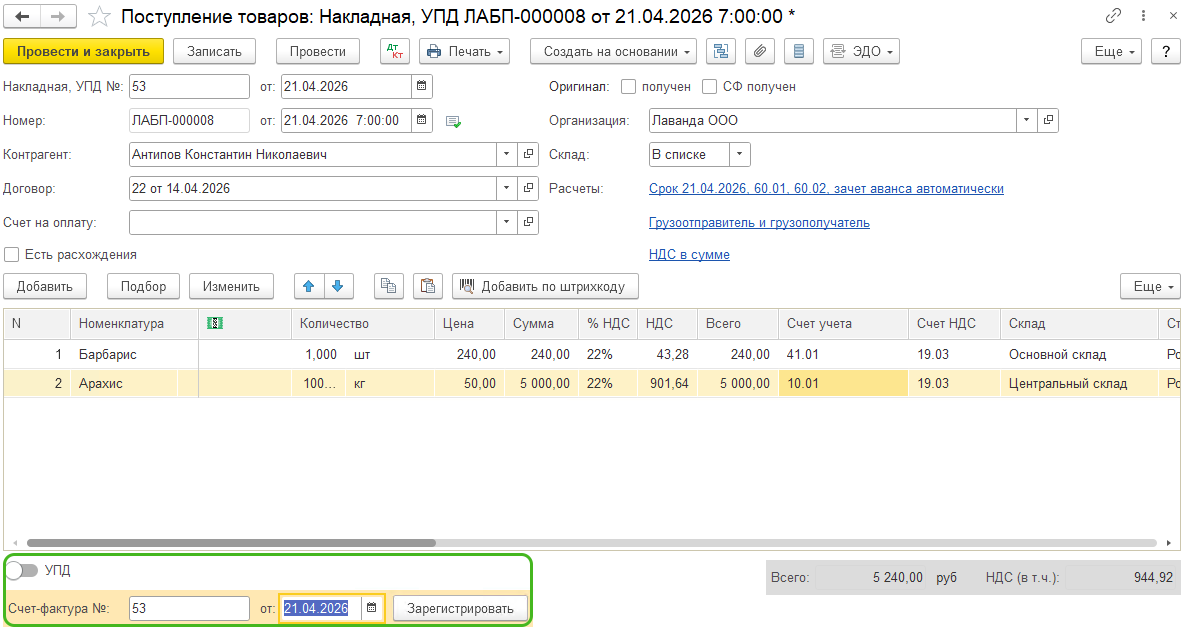Screen dimensions: 1185x630
Task: Move table row up
Action: pos(308,286)
